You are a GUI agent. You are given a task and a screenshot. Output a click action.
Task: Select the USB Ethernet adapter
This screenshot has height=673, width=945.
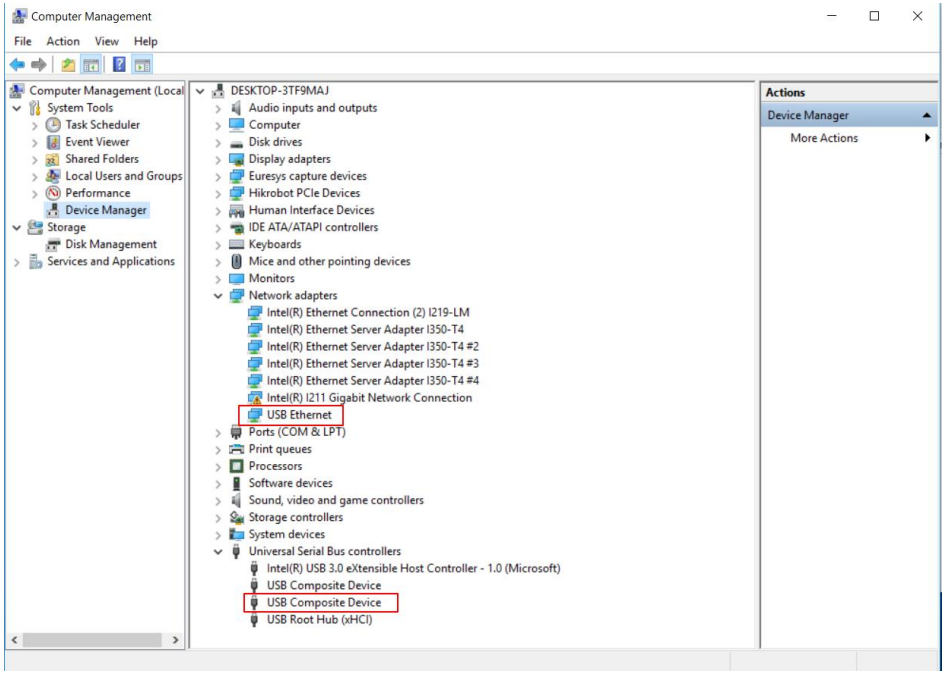tap(299, 415)
